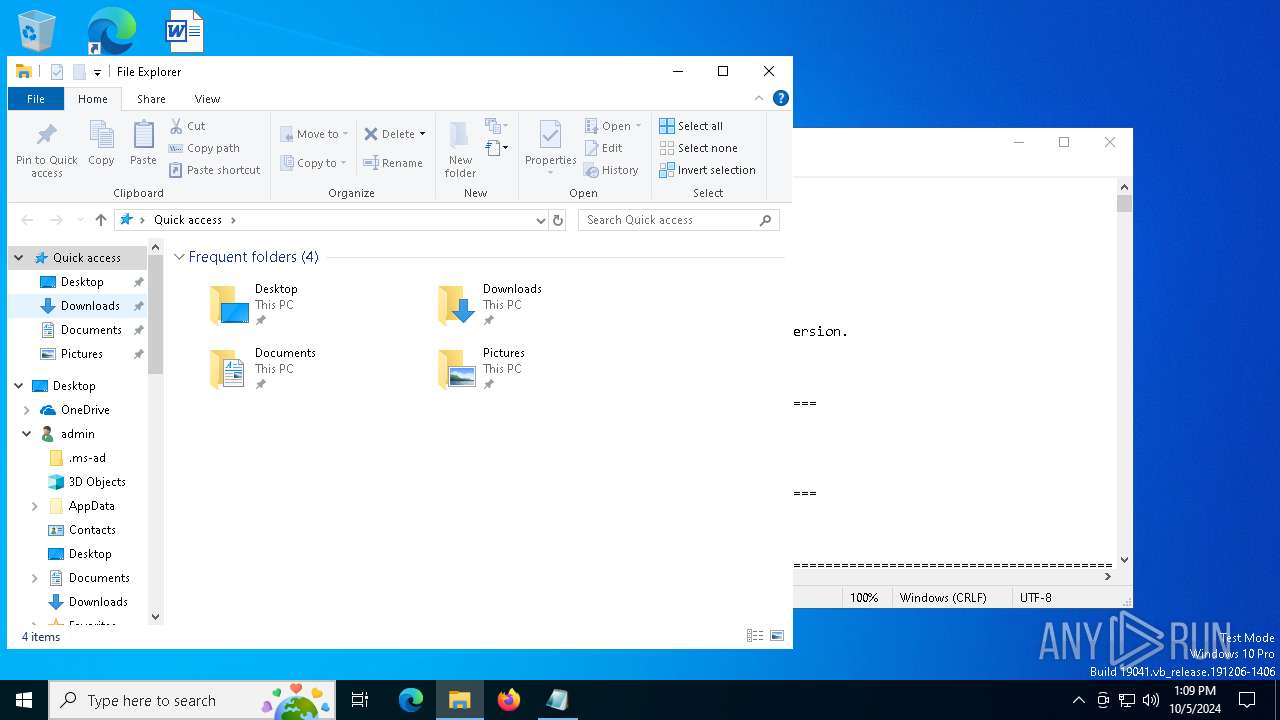Image resolution: width=1280 pixels, height=720 pixels.
Task: Switch to the Share ribbon tab
Action: point(151,99)
